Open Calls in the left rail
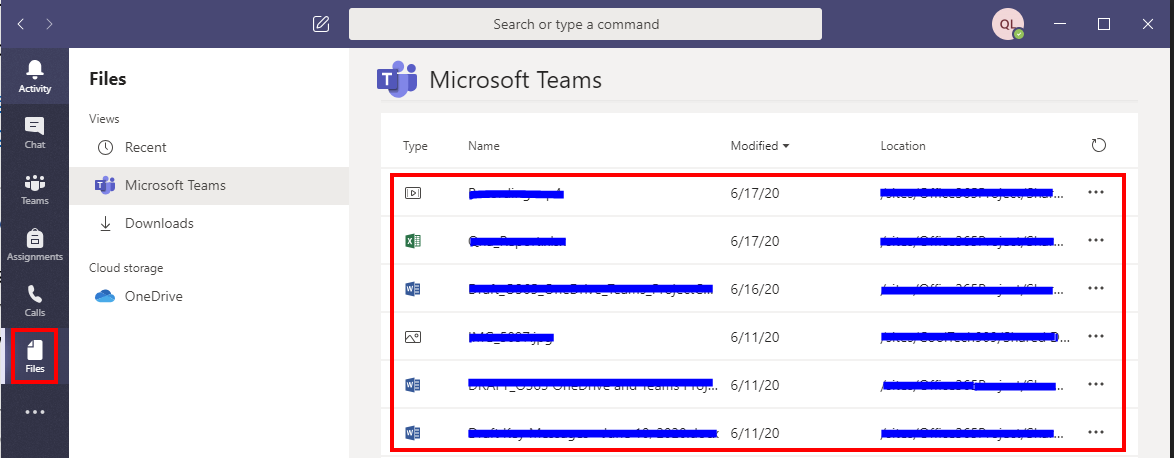The height and width of the screenshot is (458, 1174). (x=34, y=300)
